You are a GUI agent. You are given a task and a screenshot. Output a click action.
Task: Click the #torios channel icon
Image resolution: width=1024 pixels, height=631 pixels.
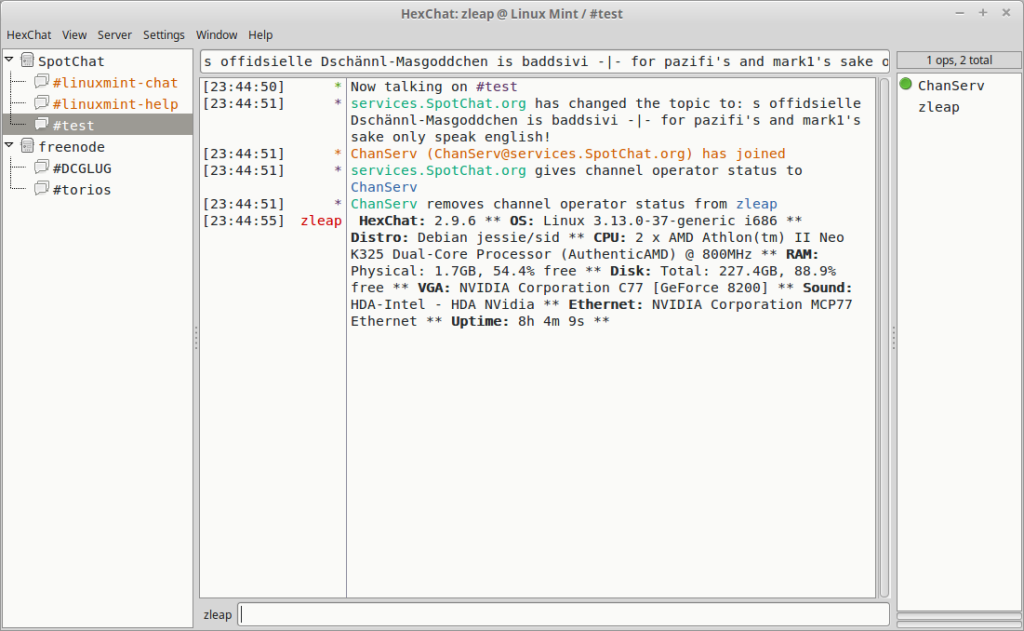click(42, 189)
